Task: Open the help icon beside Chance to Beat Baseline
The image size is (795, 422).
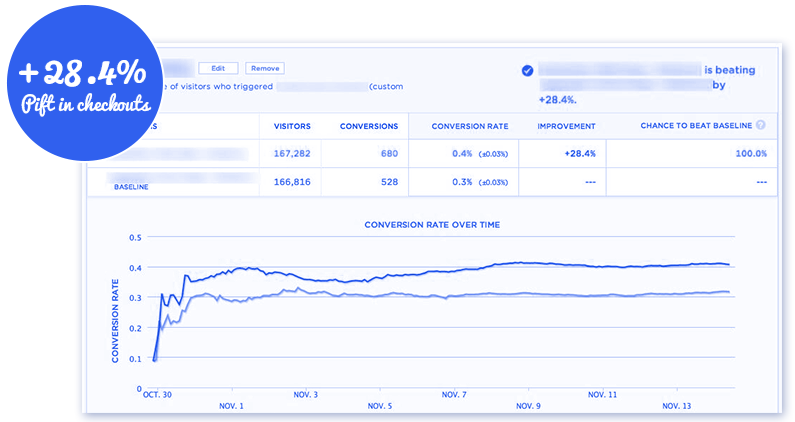Action: (x=762, y=126)
